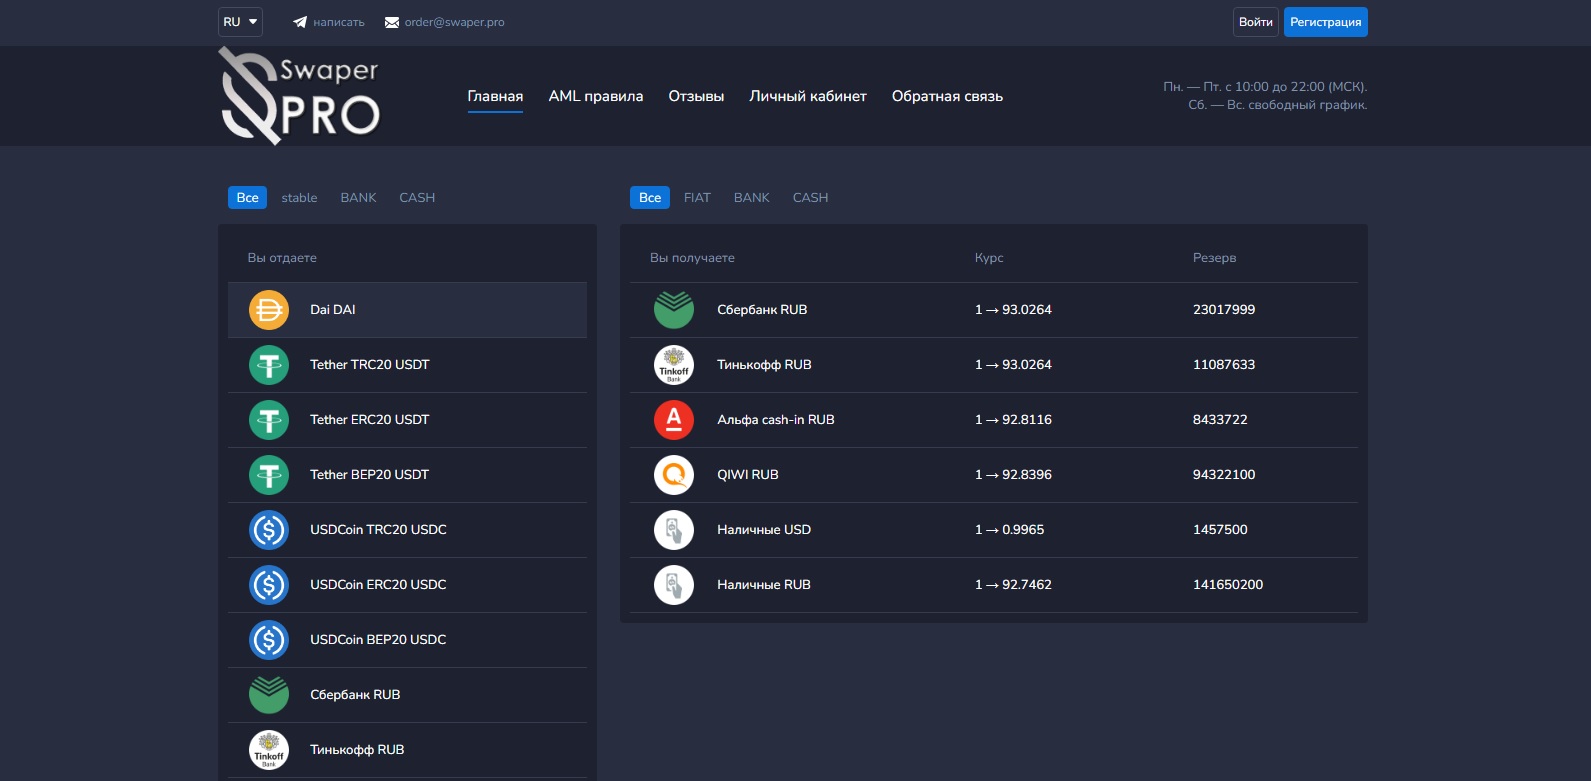Select the Dai DAI coin icon
1591x781 pixels.
[x=269, y=310]
